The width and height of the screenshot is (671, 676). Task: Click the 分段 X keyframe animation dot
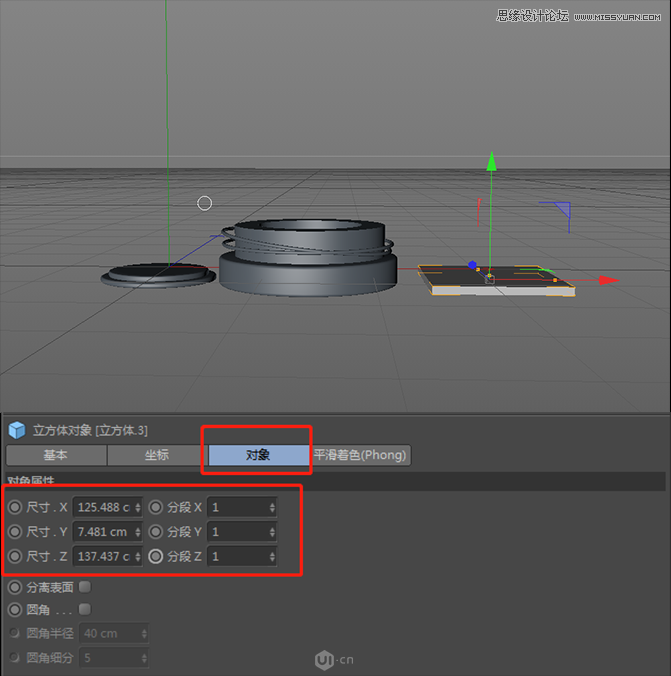[156, 507]
